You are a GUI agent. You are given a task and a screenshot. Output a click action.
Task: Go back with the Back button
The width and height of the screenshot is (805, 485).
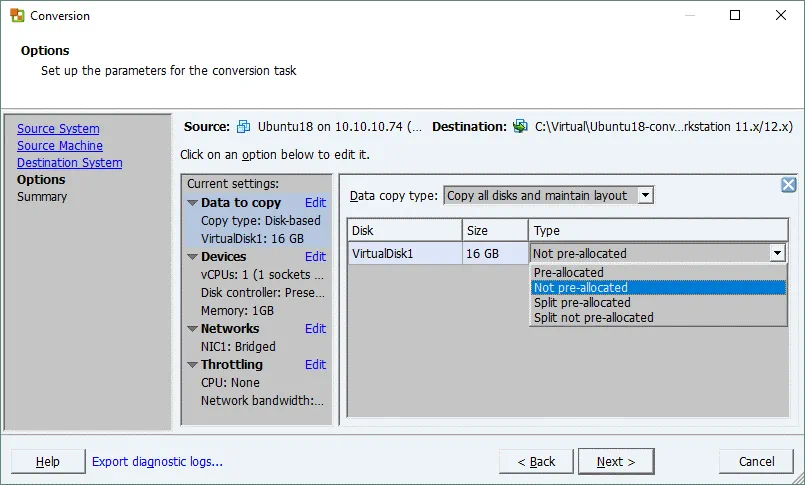(x=535, y=461)
